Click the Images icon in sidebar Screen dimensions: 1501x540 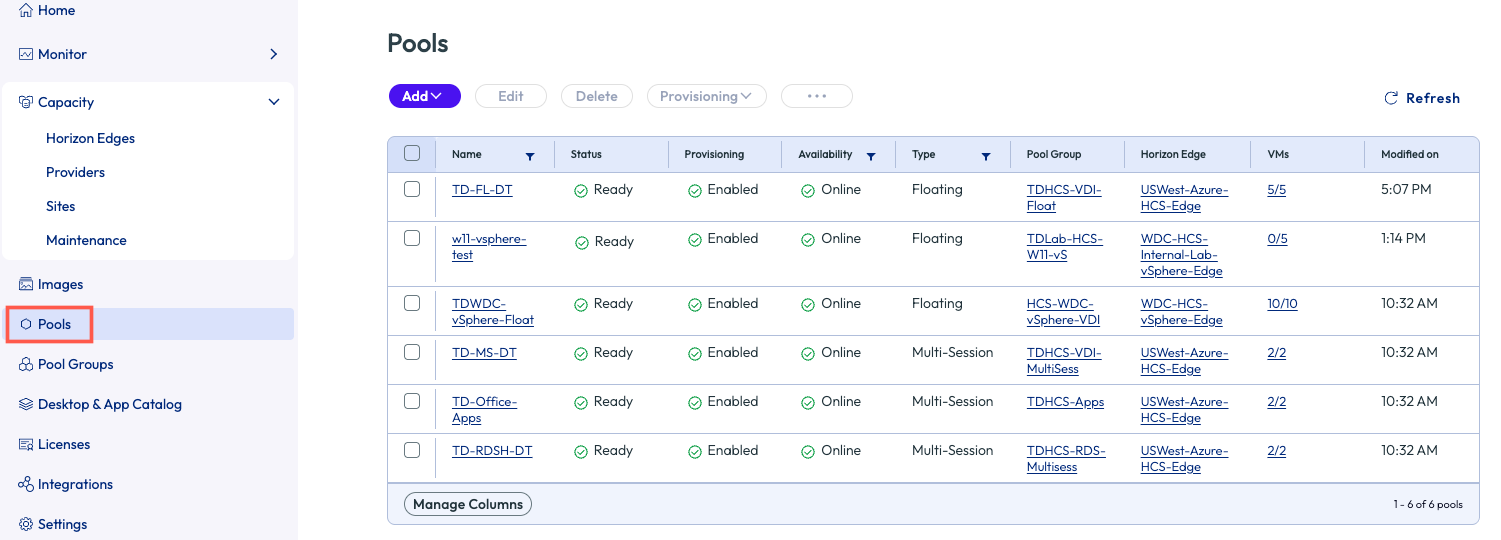click(26, 285)
